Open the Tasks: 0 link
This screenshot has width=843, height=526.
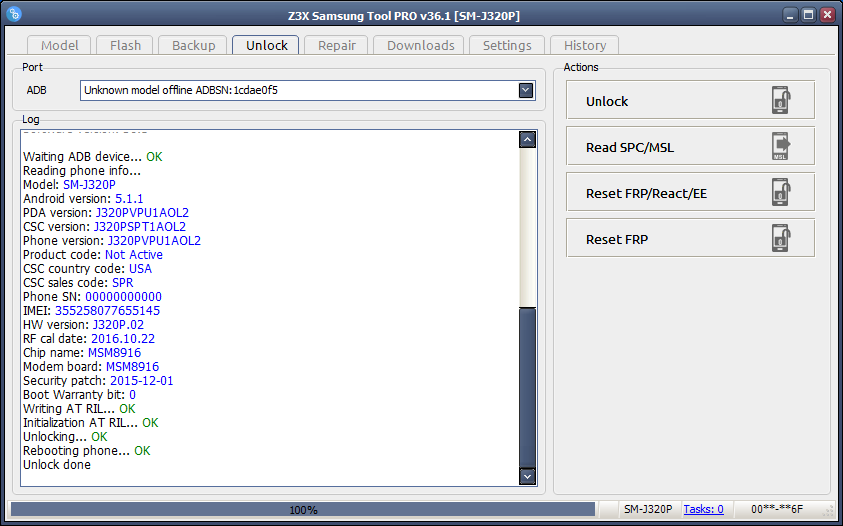point(703,509)
